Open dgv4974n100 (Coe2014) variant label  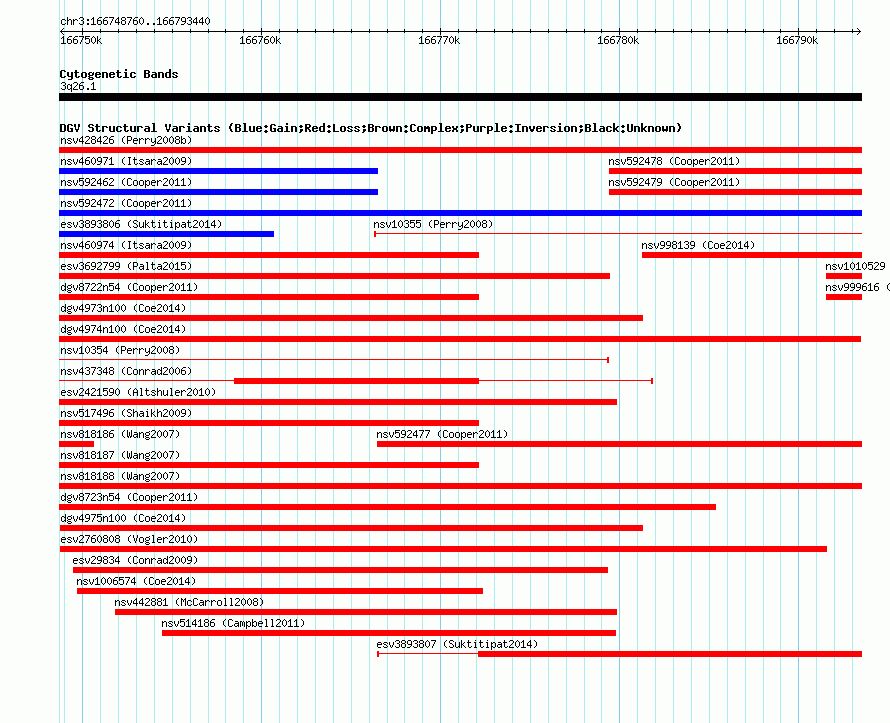[x=123, y=329]
